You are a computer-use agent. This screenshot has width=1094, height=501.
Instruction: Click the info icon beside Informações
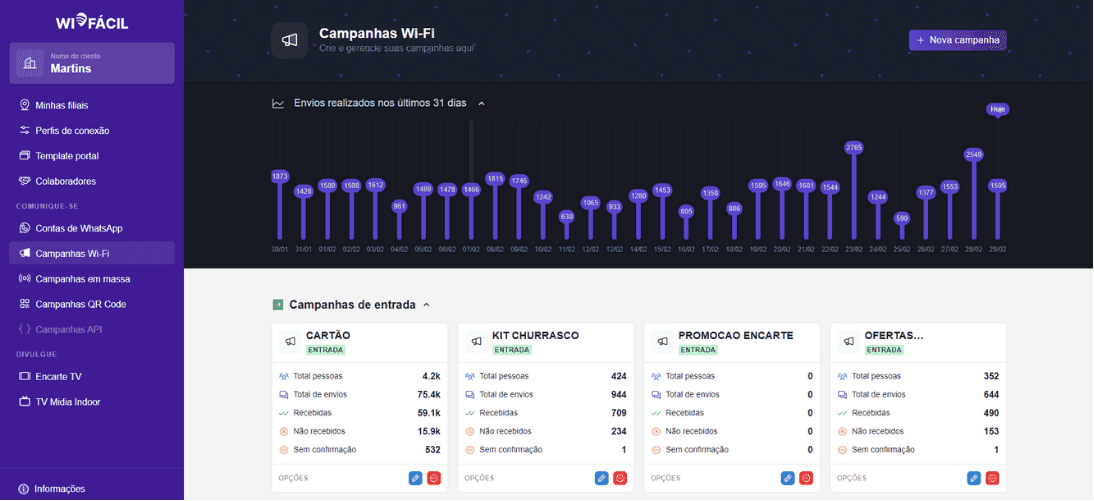tap(24, 488)
